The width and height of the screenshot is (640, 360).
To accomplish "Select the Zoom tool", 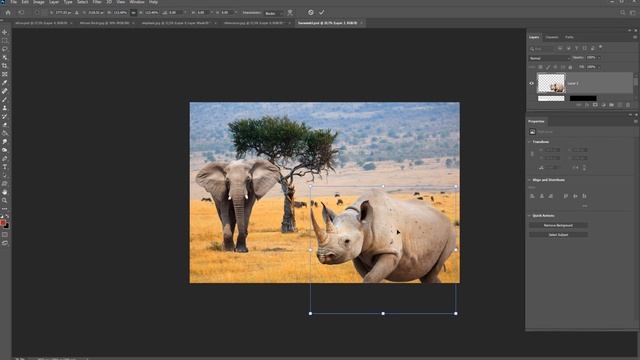I will pyautogui.click(x=4, y=200).
